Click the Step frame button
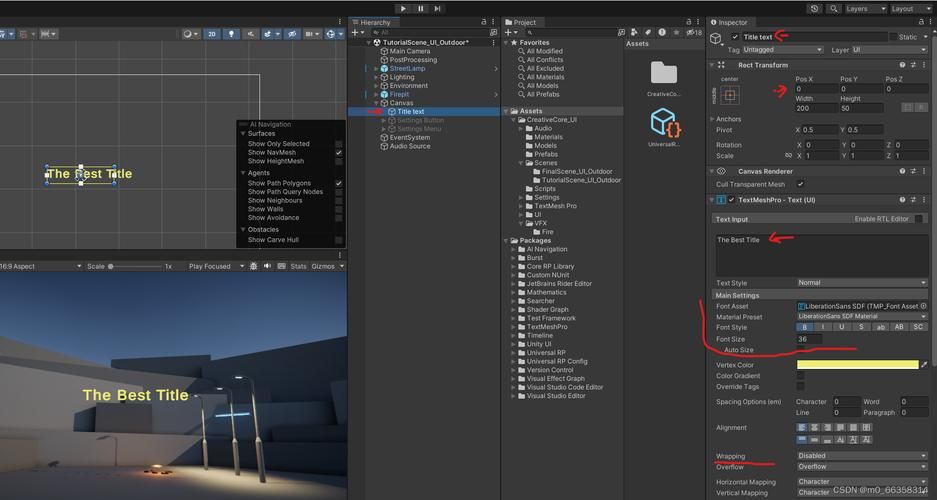 tap(437, 8)
